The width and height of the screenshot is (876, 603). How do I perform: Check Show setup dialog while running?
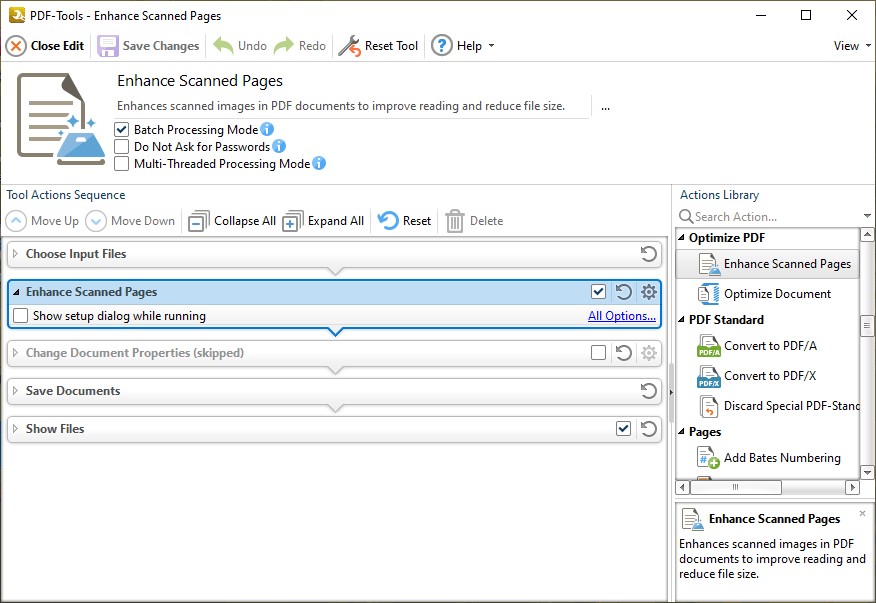tap(21, 316)
